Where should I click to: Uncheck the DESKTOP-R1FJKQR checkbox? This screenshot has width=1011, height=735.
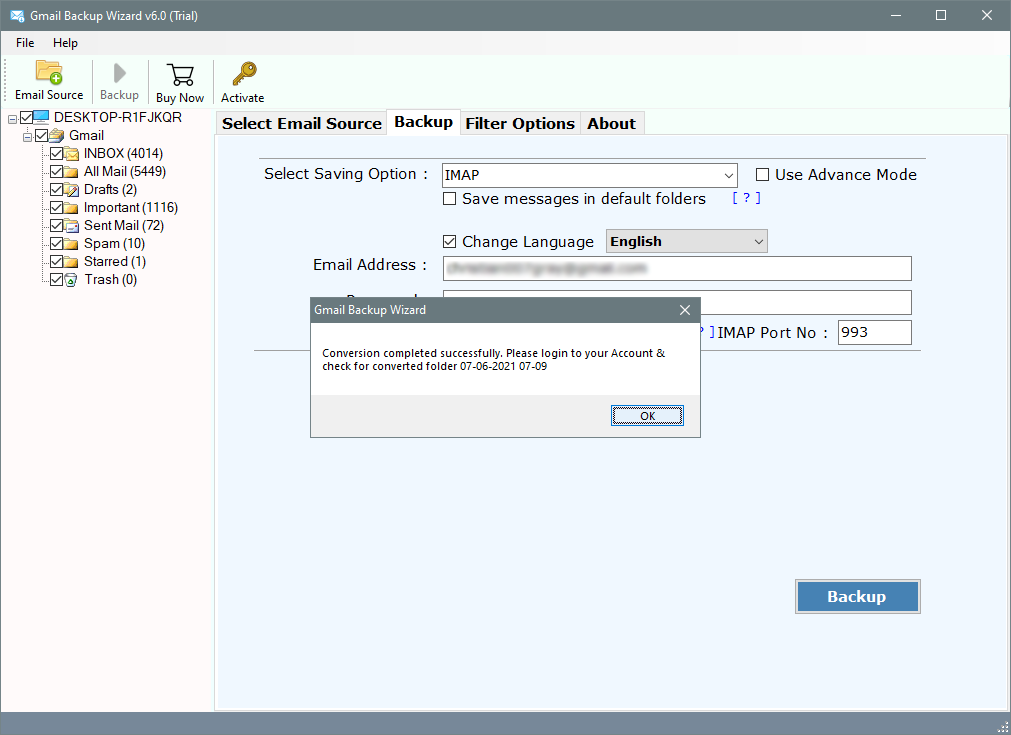pyautogui.click(x=26, y=117)
